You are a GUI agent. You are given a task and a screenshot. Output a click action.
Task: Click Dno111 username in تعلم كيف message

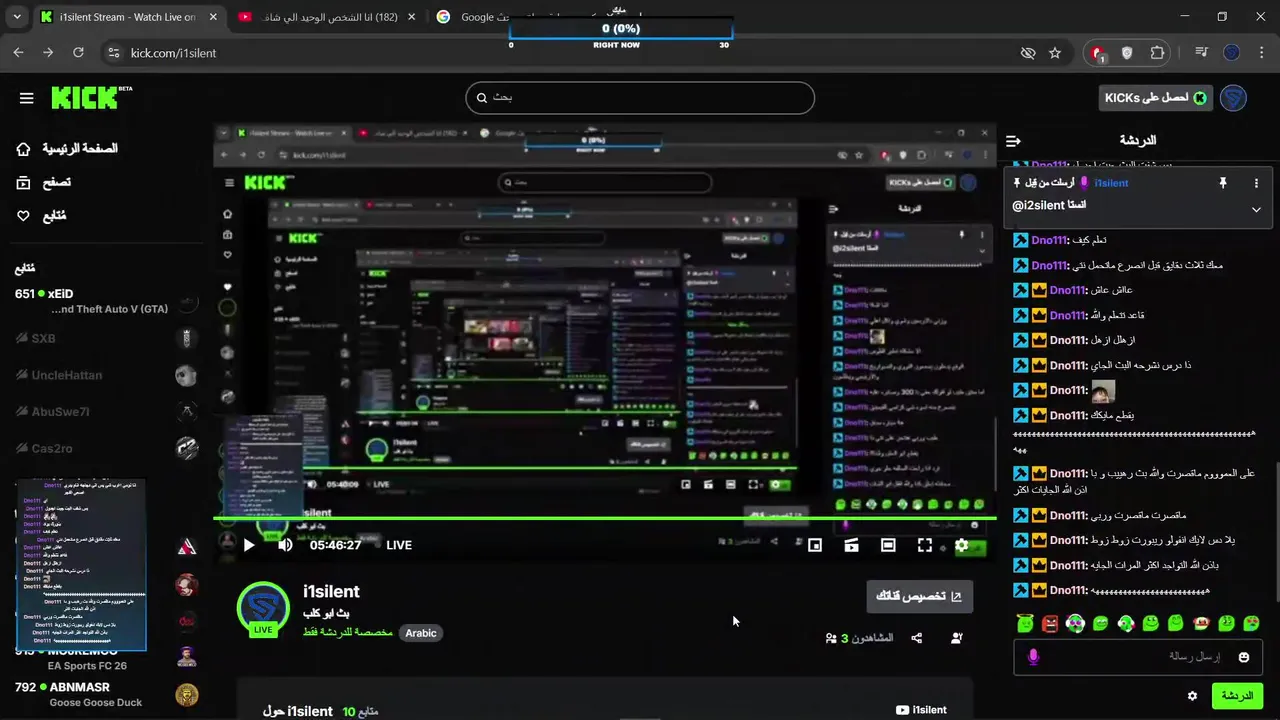coord(1050,240)
